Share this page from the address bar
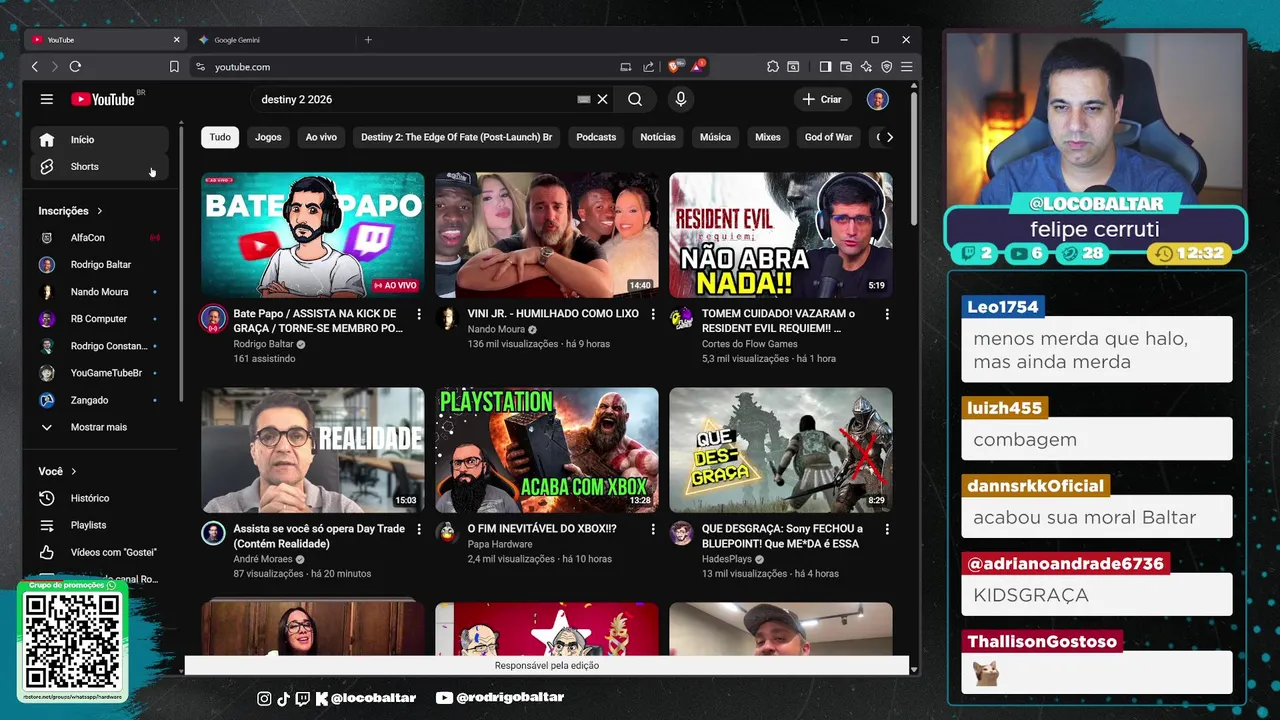 648,67
